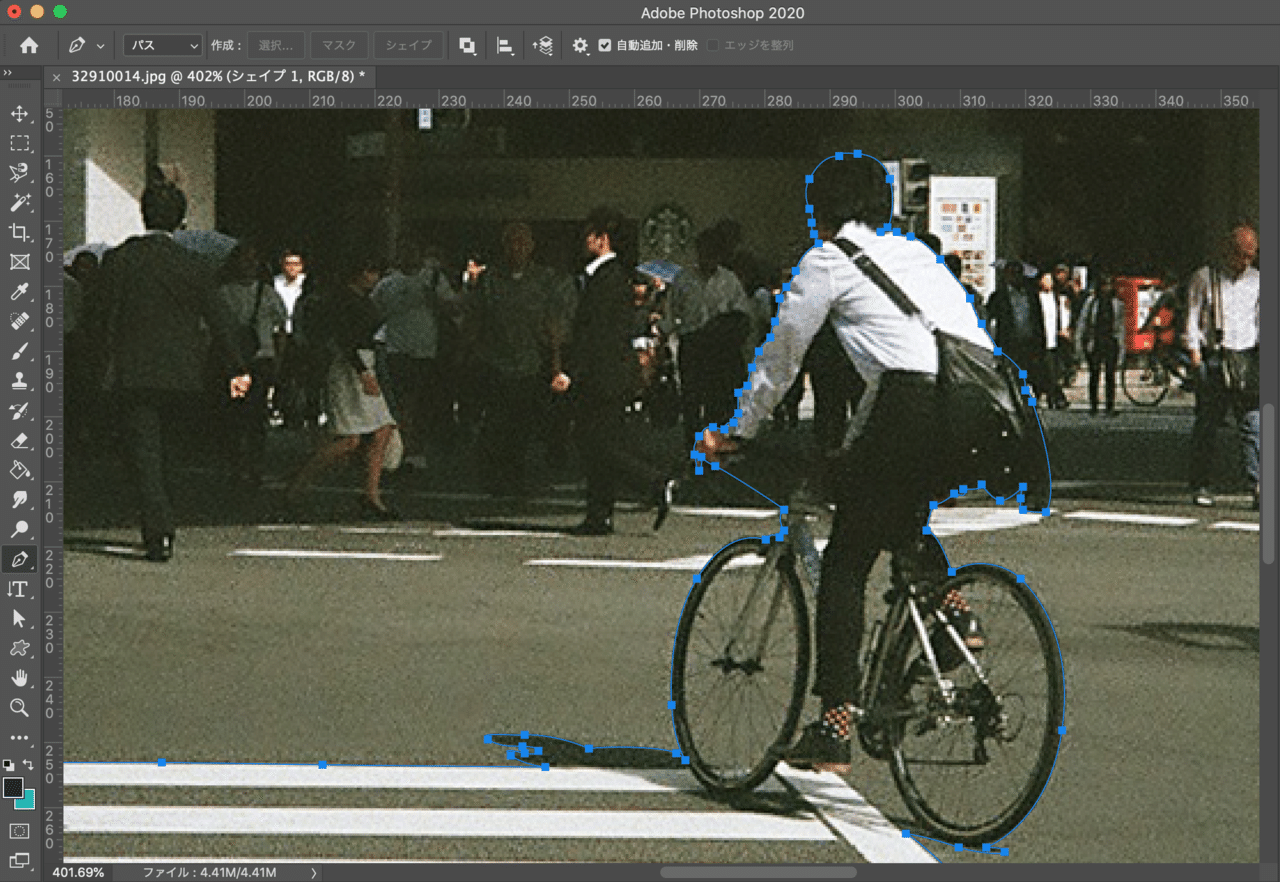Viewport: 1280px width, 882px height.
Task: Select the Eraser tool
Action: point(19,440)
